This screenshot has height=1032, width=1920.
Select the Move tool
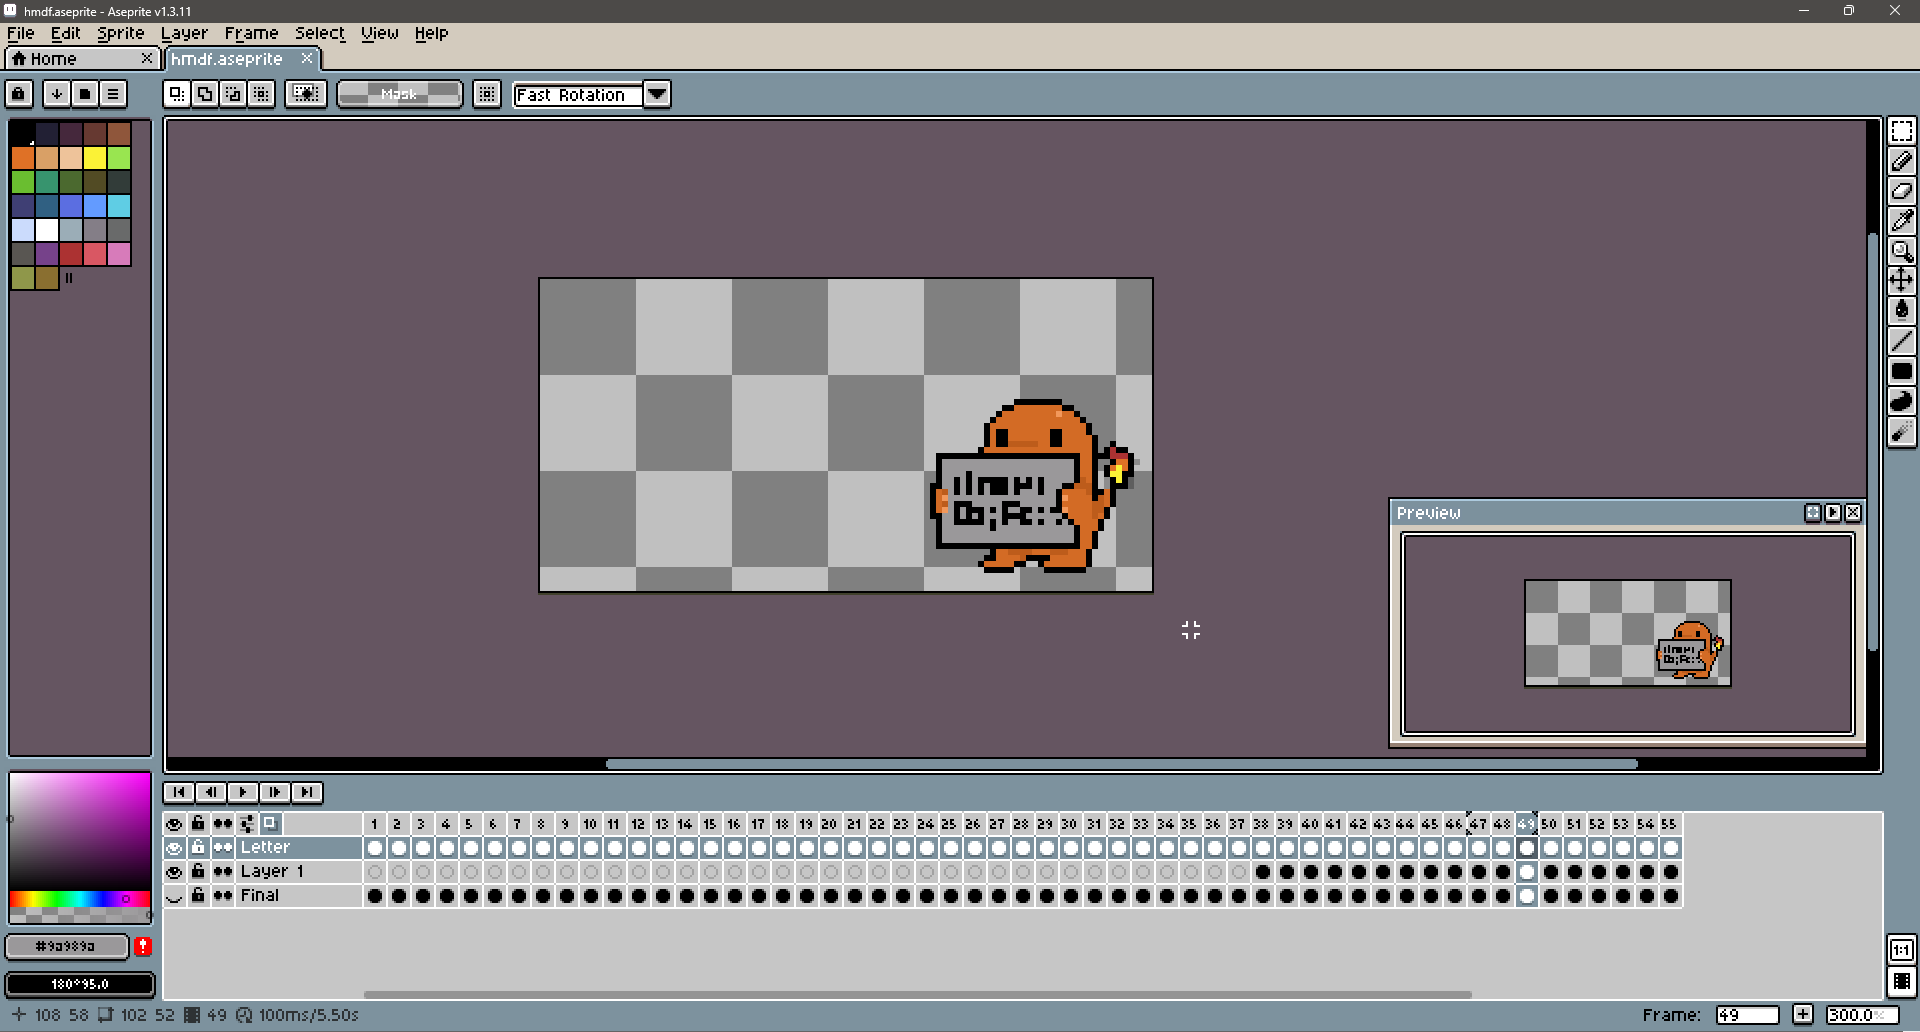tap(1901, 281)
